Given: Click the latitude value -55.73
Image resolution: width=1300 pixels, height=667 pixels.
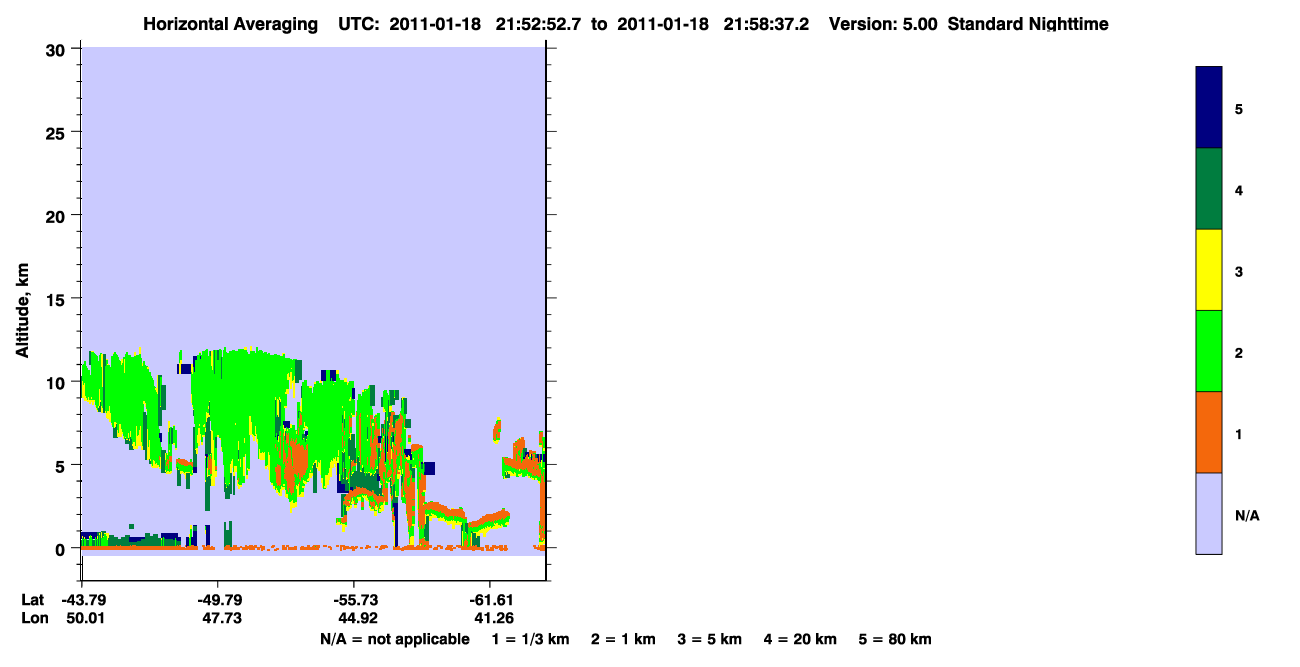Looking at the screenshot, I should pyautogui.click(x=354, y=600).
